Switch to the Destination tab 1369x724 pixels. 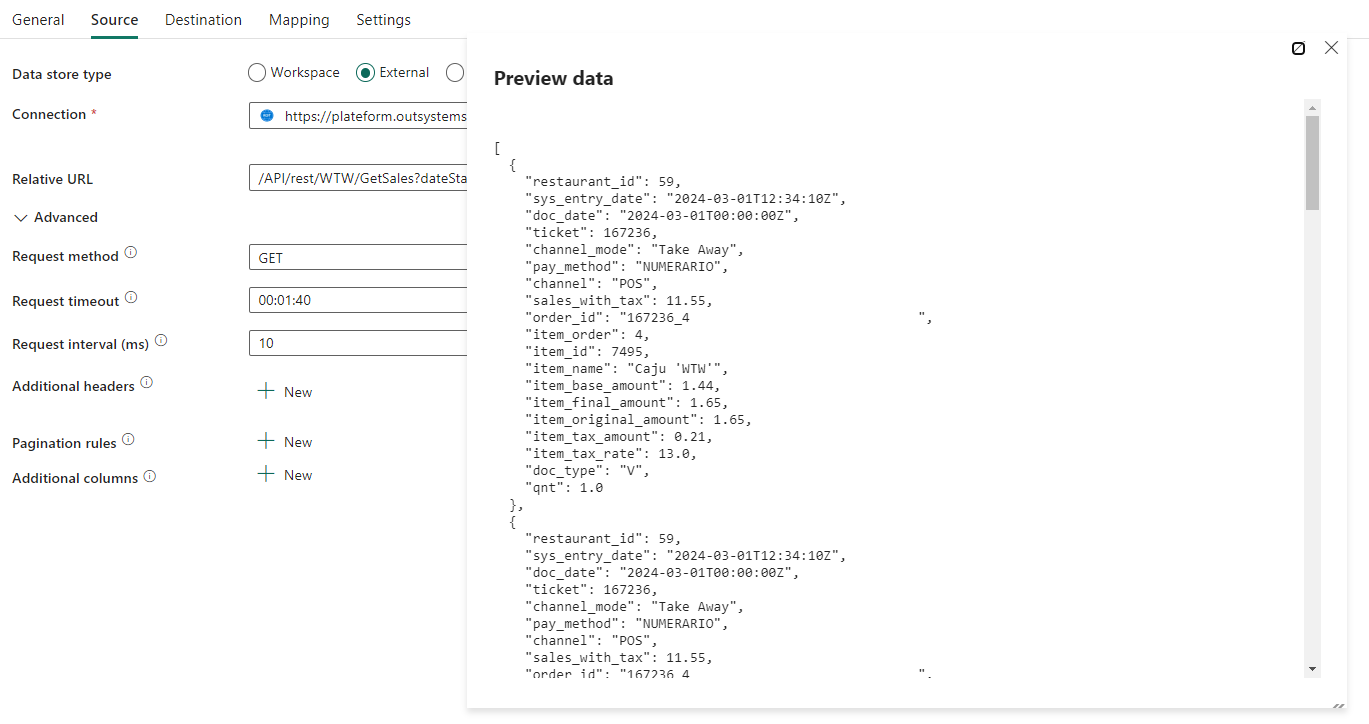[x=203, y=20]
